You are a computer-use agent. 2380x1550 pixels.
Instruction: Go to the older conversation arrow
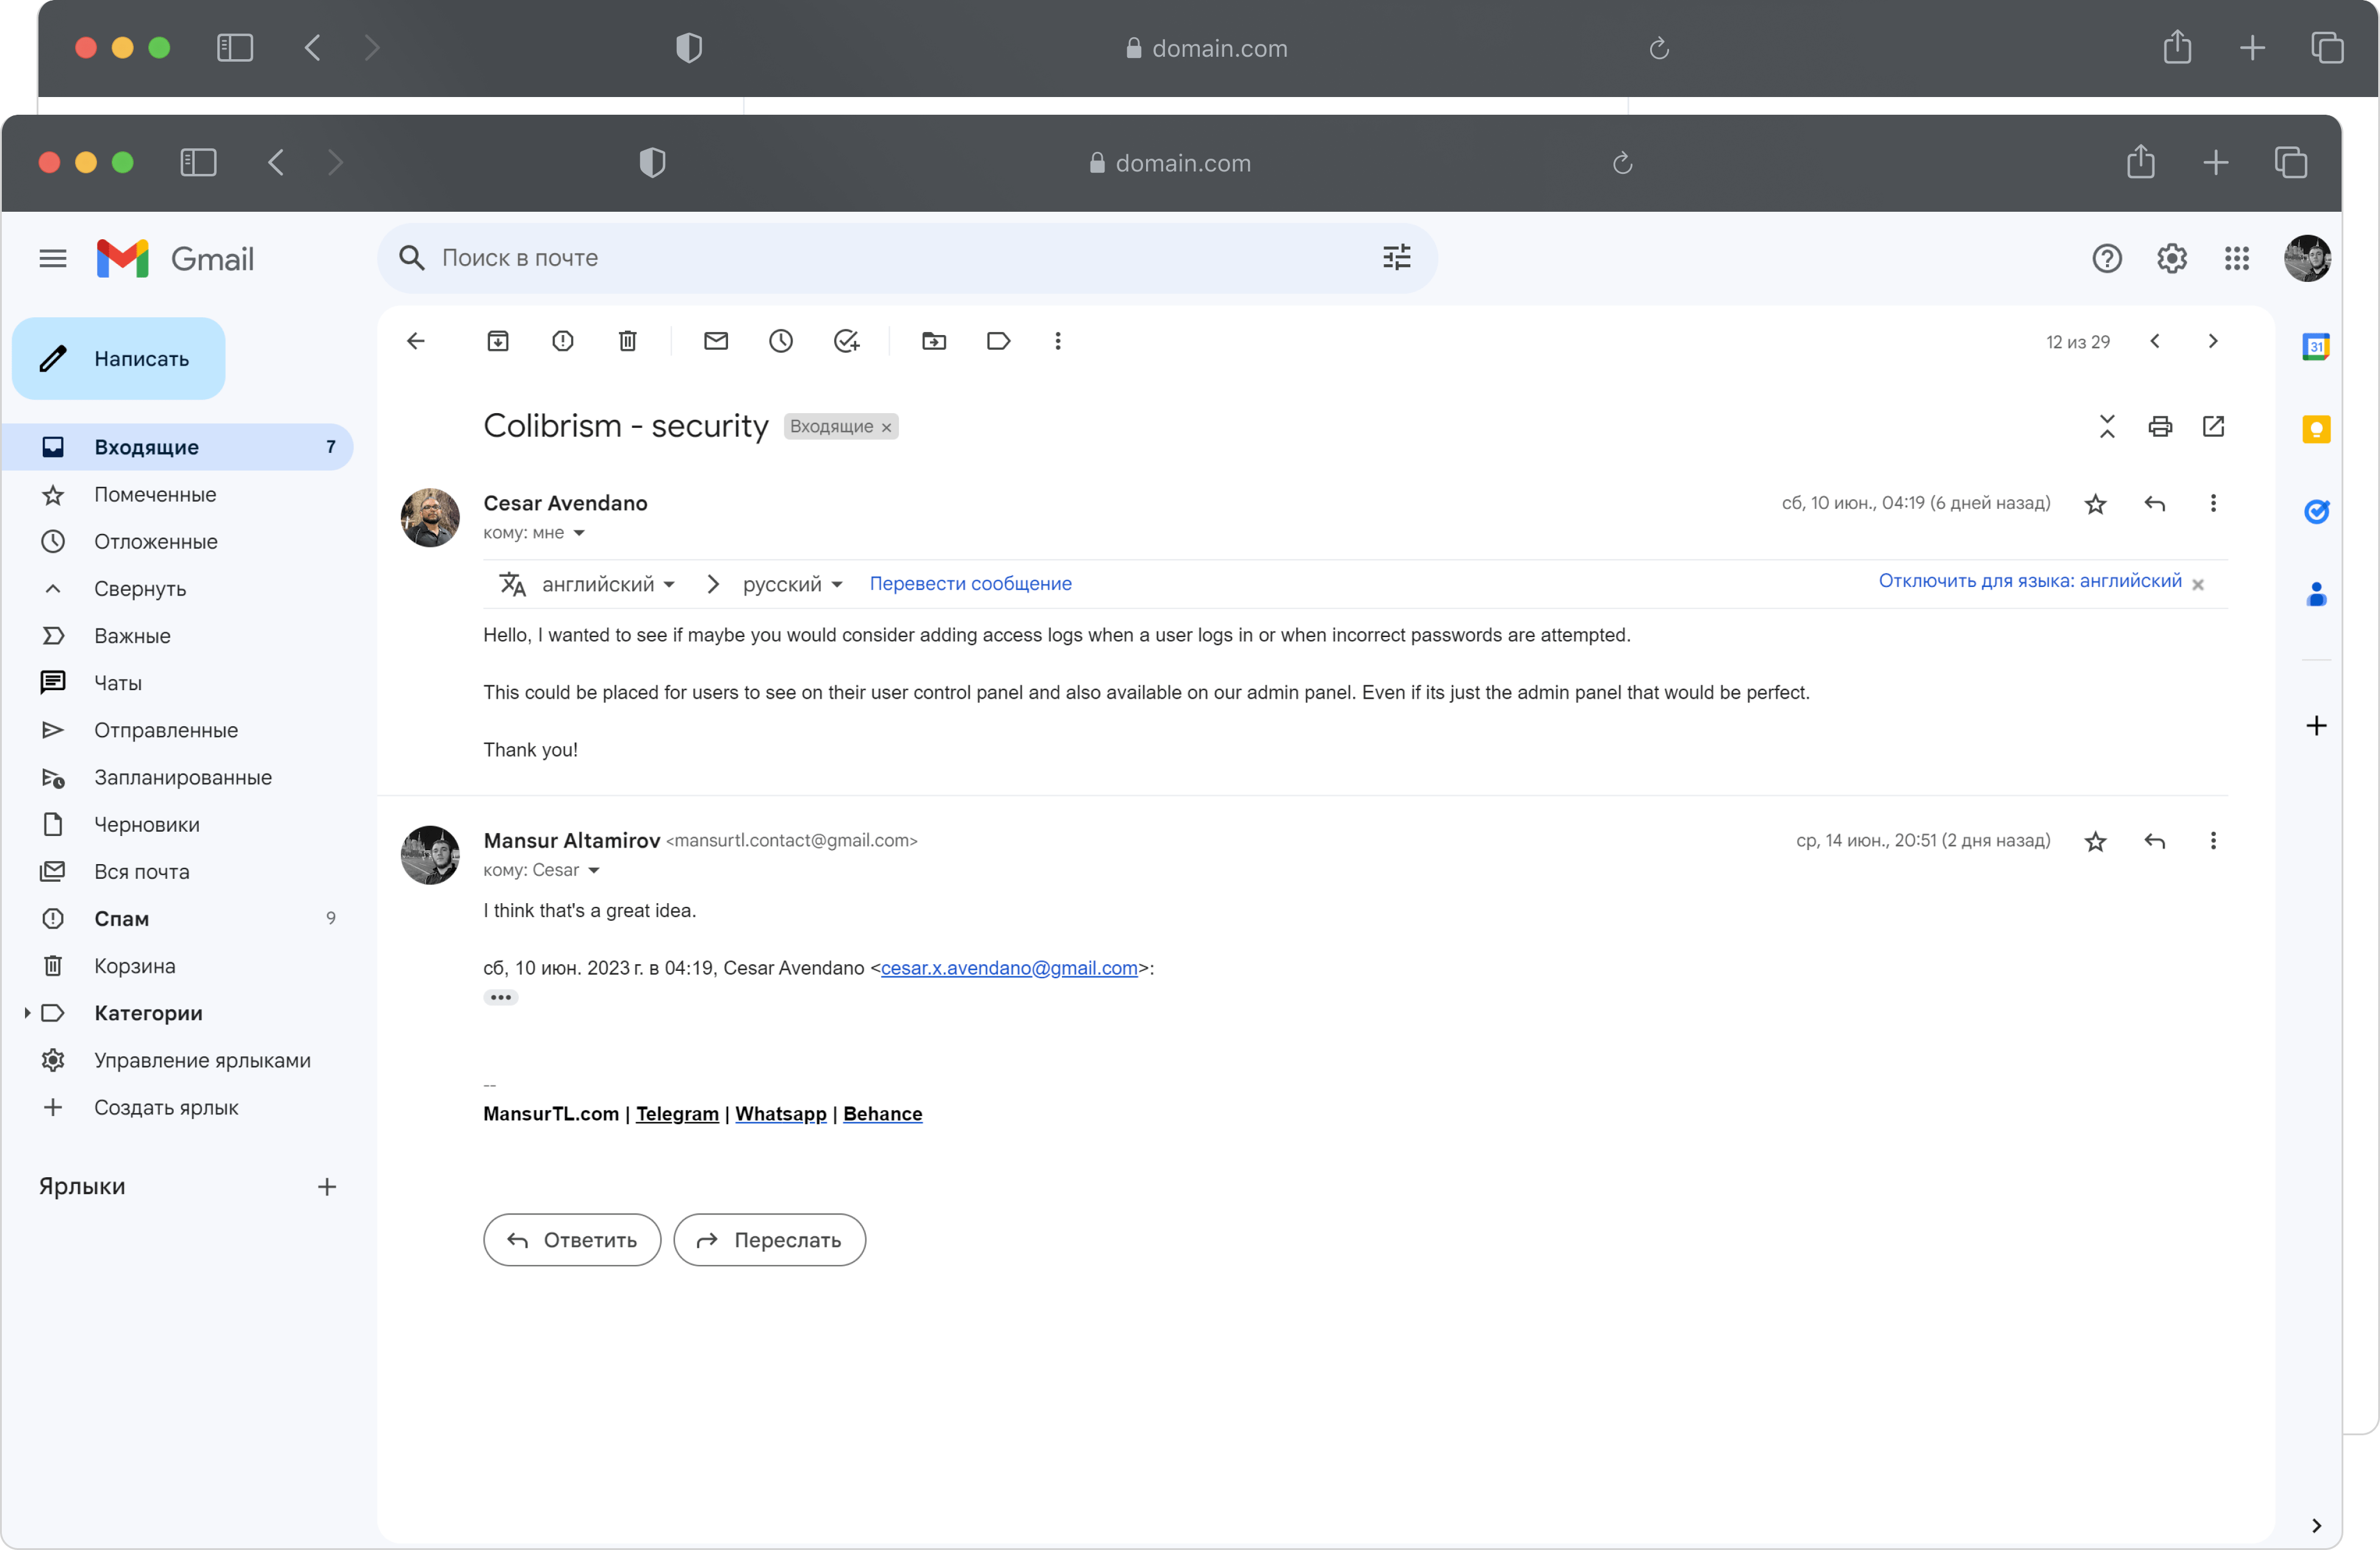2213,341
